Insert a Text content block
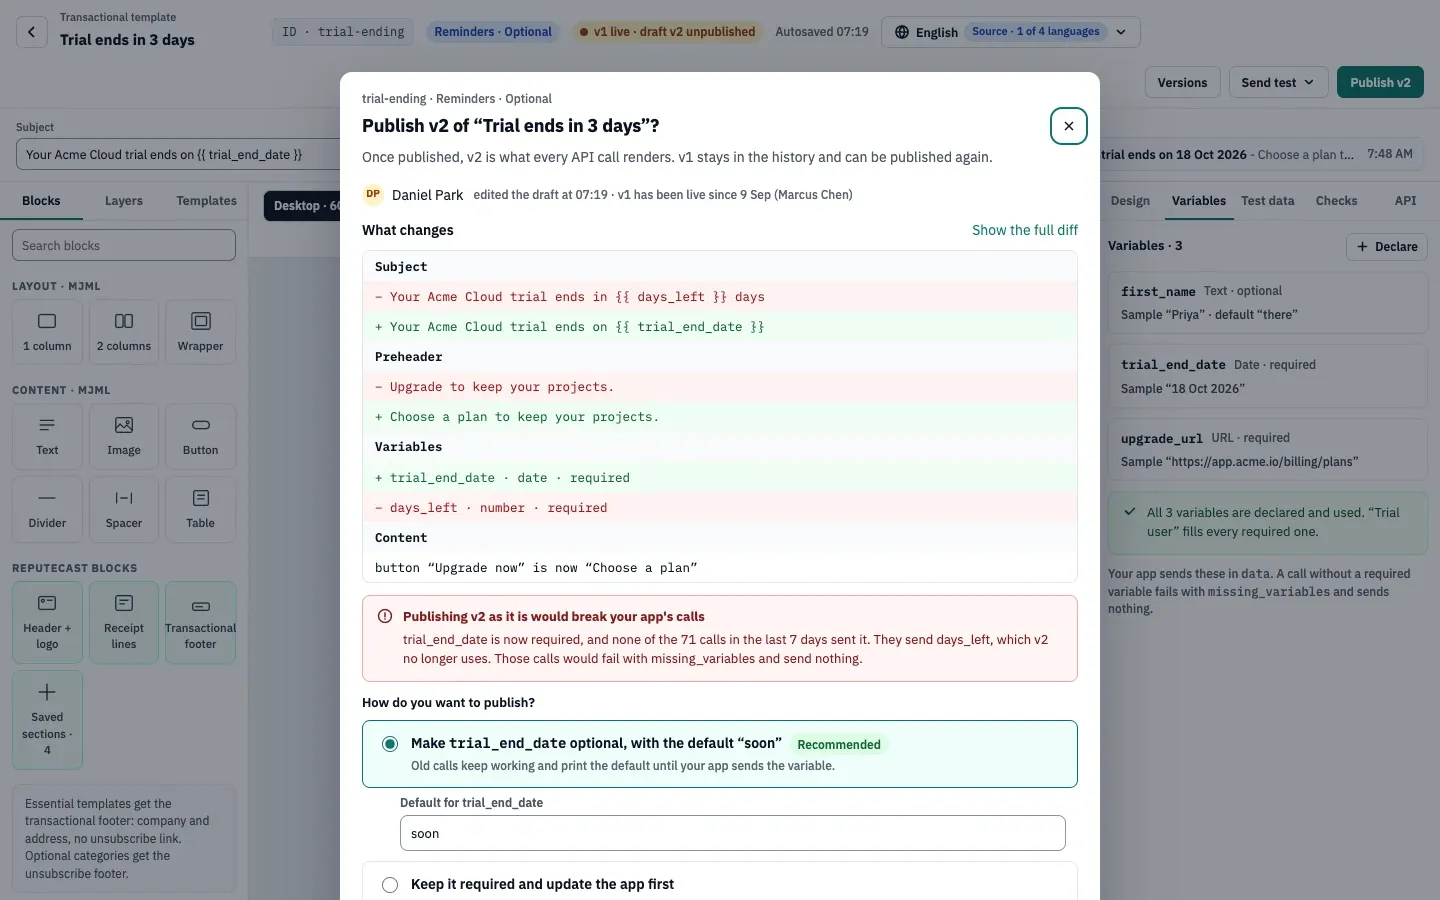This screenshot has height=900, width=1440. click(x=47, y=436)
